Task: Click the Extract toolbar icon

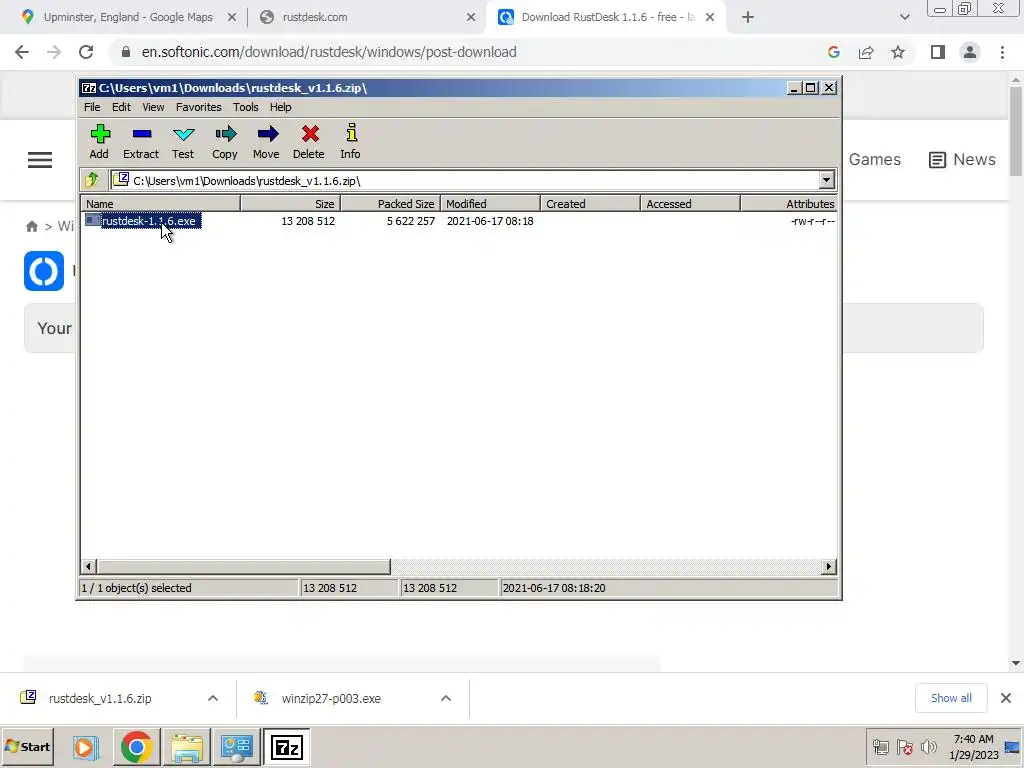Action: 141,141
